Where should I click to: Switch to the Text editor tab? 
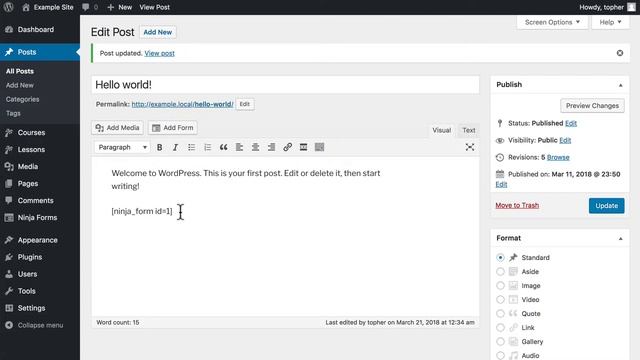click(x=469, y=130)
